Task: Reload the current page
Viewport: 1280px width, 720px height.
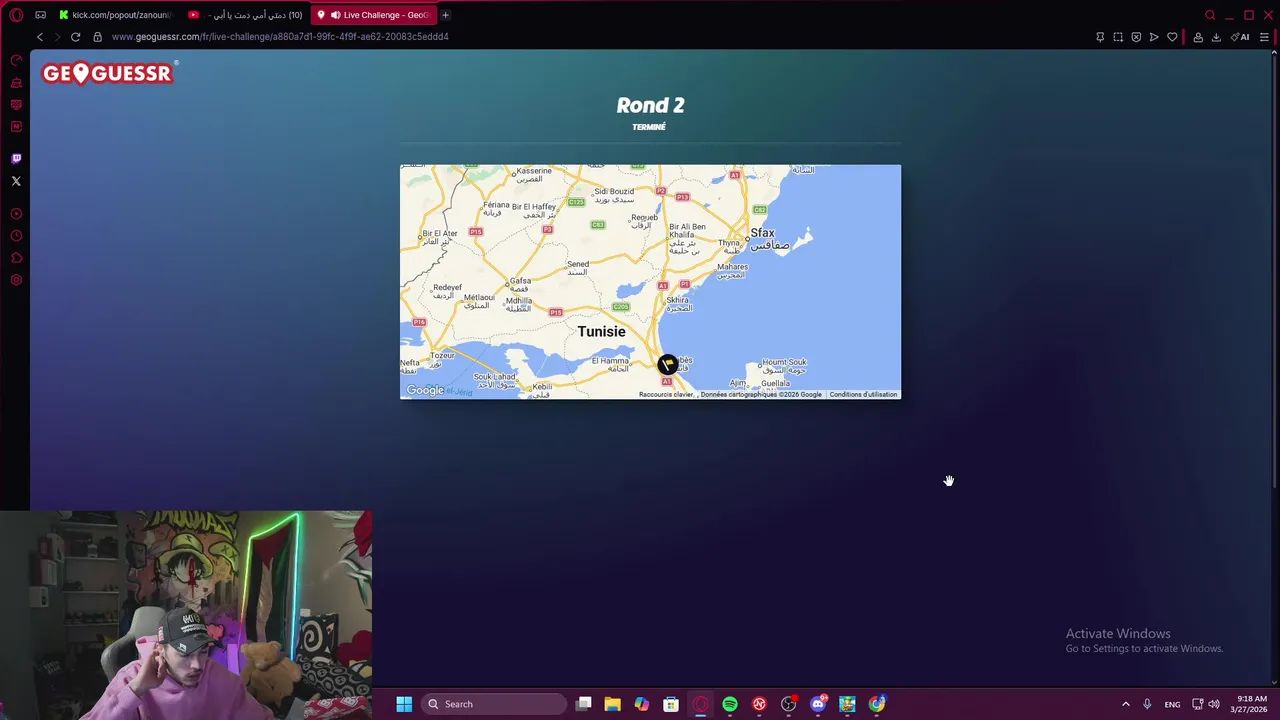Action: pyautogui.click(x=75, y=37)
